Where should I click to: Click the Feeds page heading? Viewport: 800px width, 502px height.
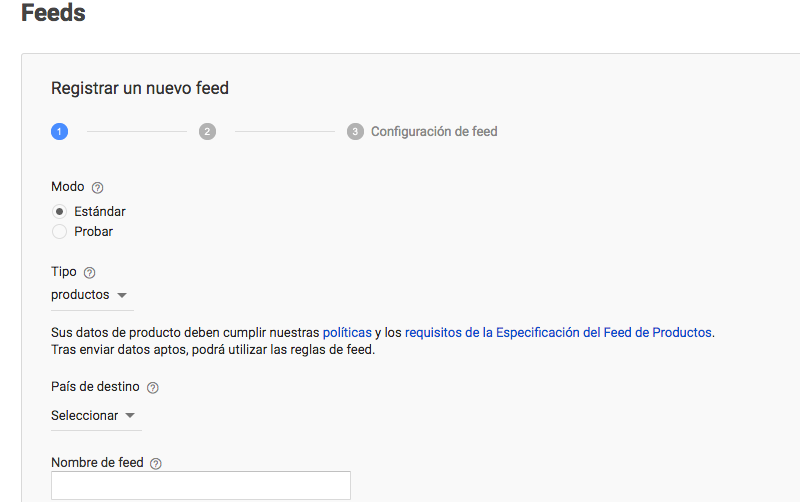click(x=53, y=12)
